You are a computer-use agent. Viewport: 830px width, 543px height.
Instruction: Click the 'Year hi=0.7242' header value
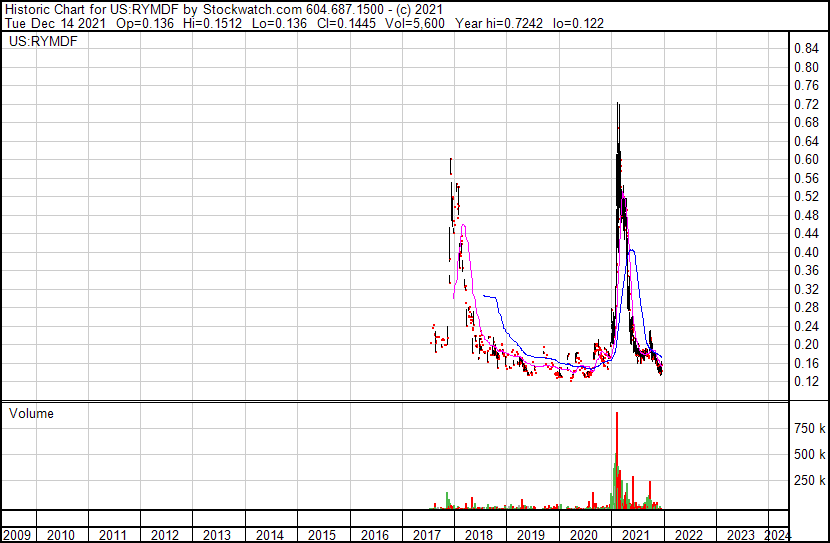click(499, 23)
